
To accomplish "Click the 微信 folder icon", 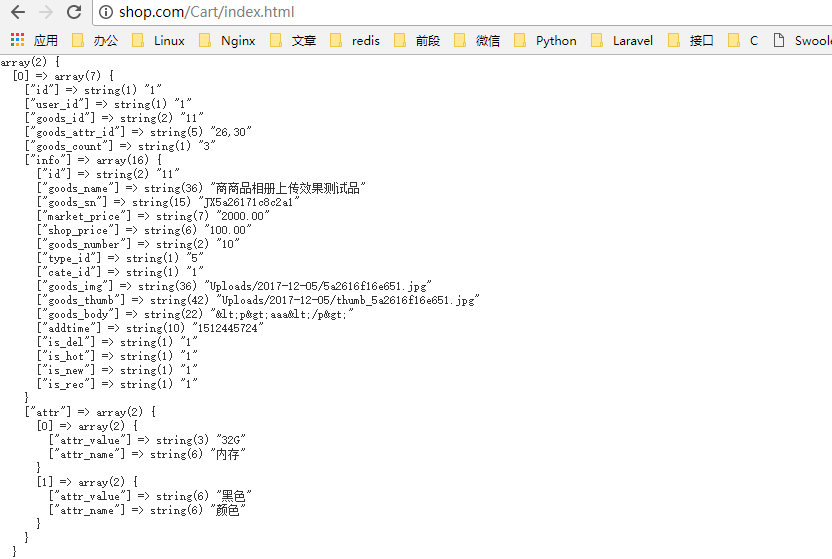I will coord(460,41).
